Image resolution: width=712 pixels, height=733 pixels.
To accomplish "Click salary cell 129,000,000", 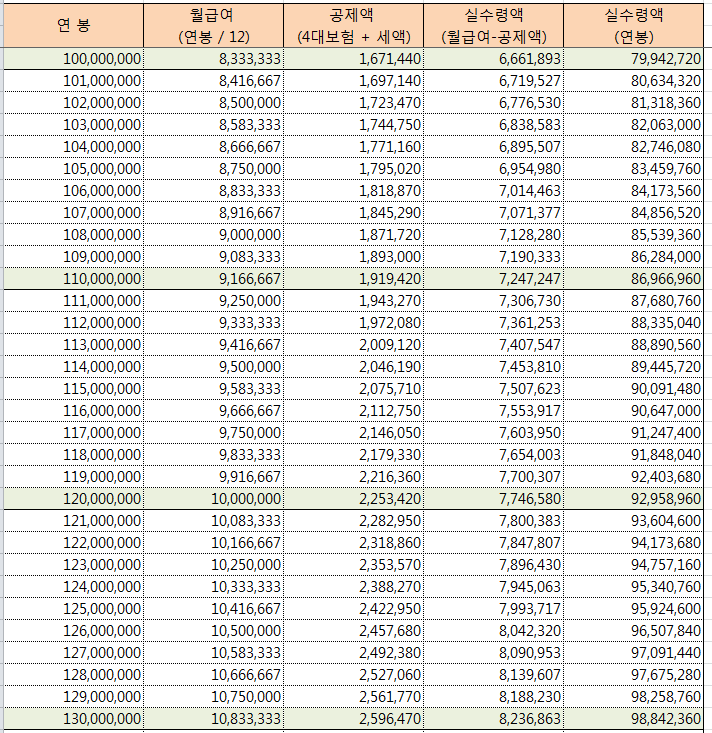I will coord(73,696).
